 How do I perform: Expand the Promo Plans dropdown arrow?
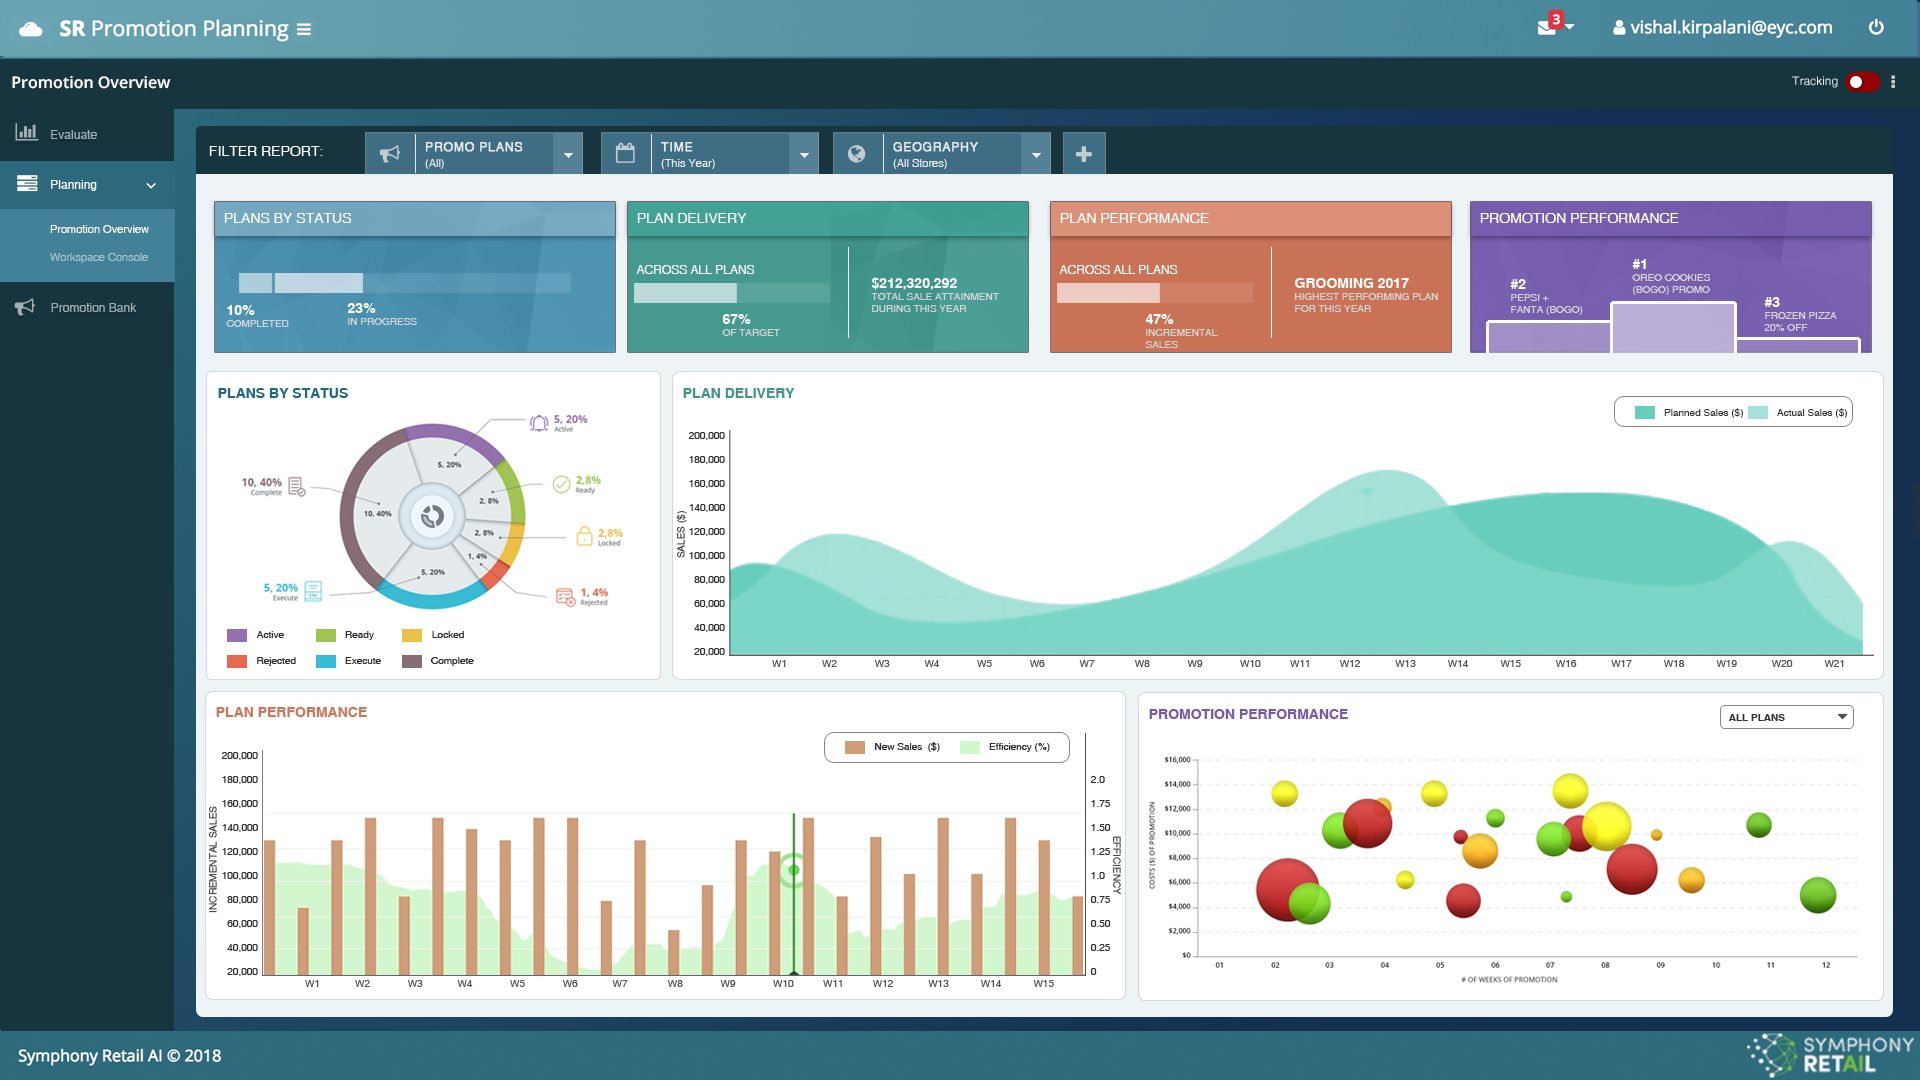pyautogui.click(x=568, y=155)
